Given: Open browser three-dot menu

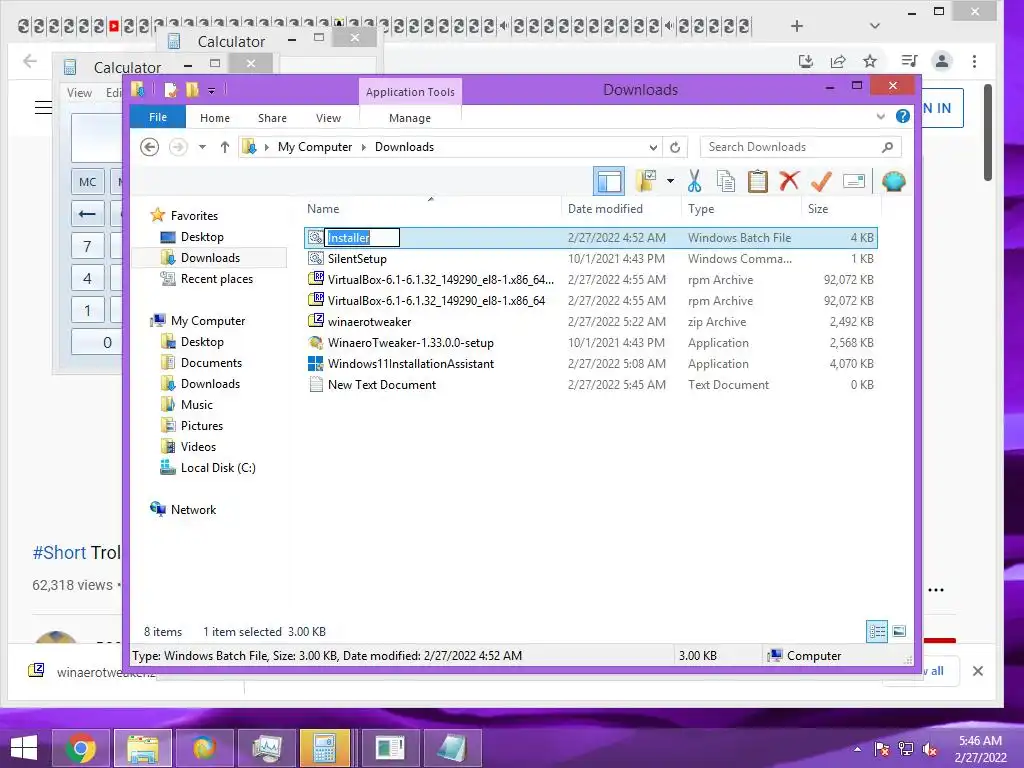Looking at the screenshot, I should tap(974, 61).
